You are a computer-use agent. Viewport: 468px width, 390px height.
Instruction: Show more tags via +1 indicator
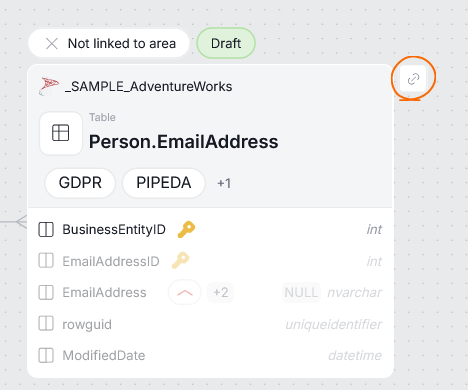coord(224,183)
